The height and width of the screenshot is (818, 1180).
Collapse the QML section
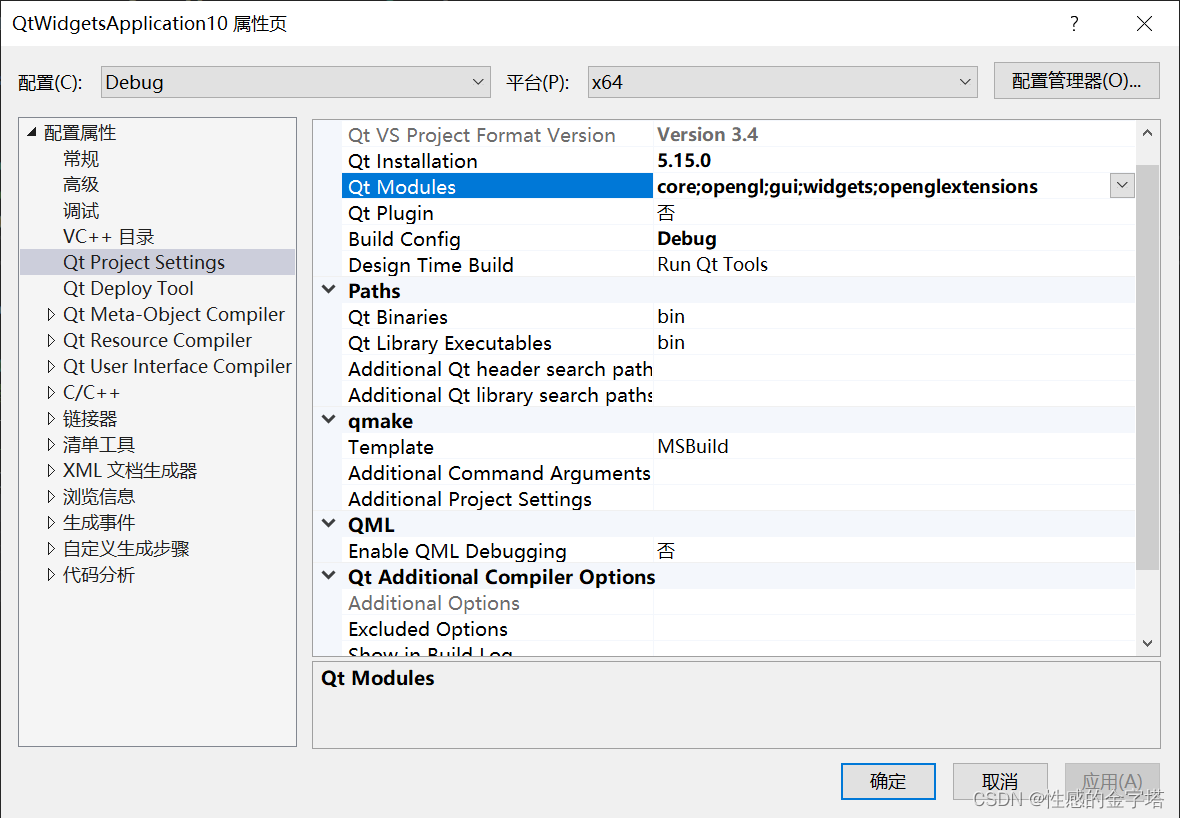(x=329, y=524)
